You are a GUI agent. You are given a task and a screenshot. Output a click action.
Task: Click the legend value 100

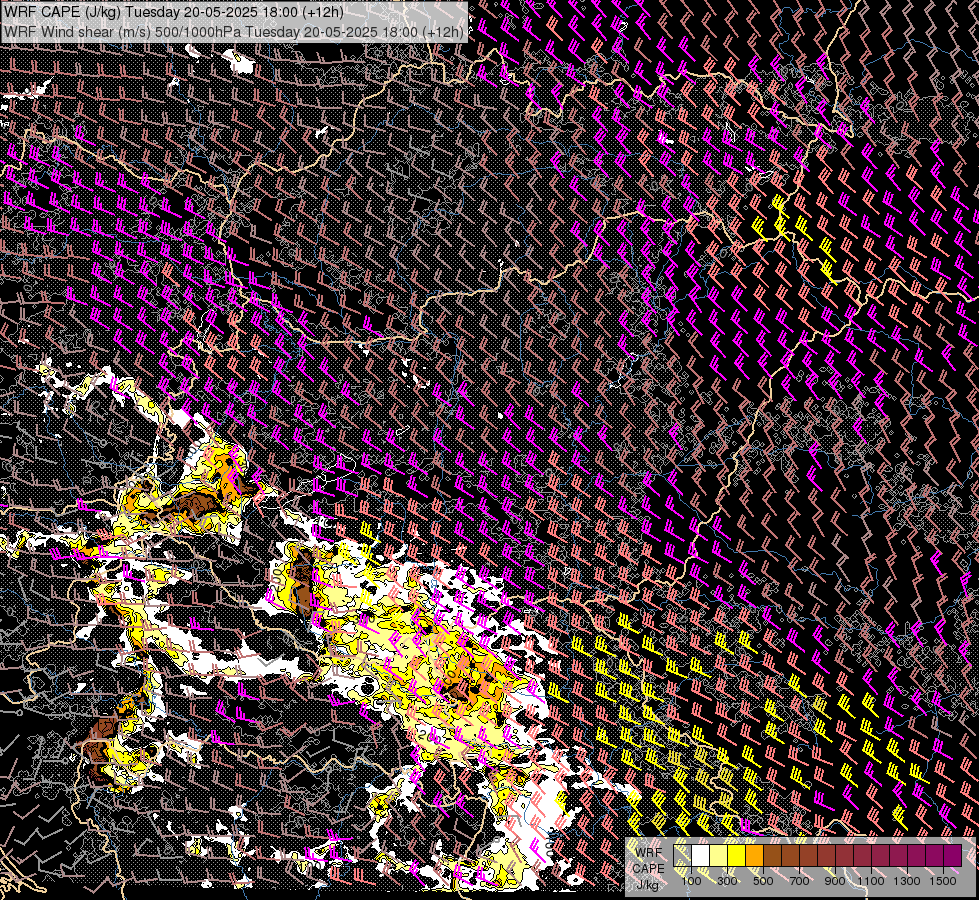[691, 881]
